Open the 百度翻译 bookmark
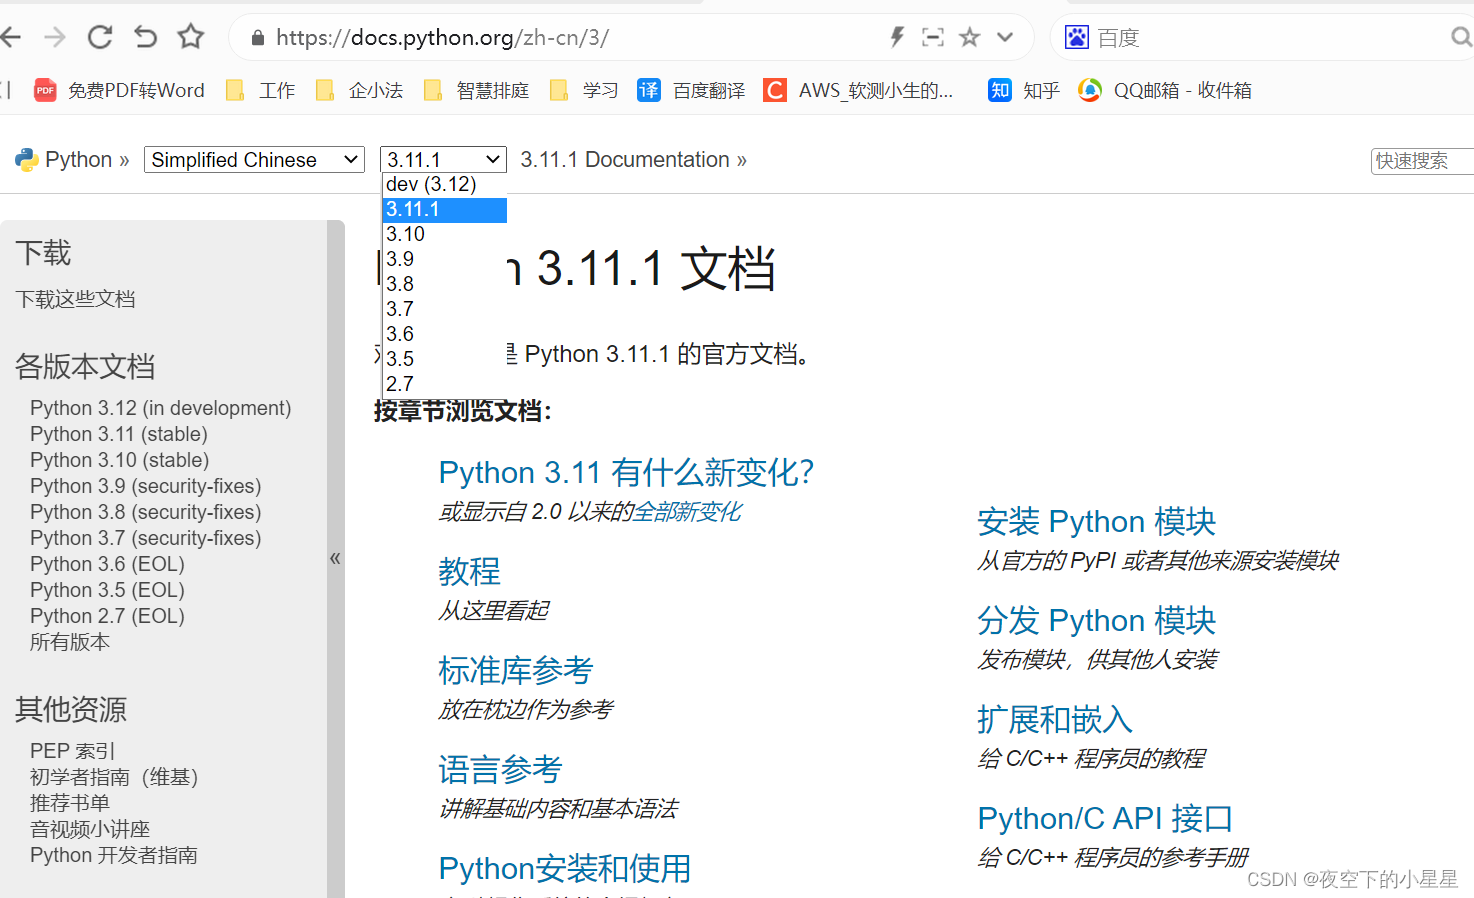1474x898 pixels. pos(692,90)
